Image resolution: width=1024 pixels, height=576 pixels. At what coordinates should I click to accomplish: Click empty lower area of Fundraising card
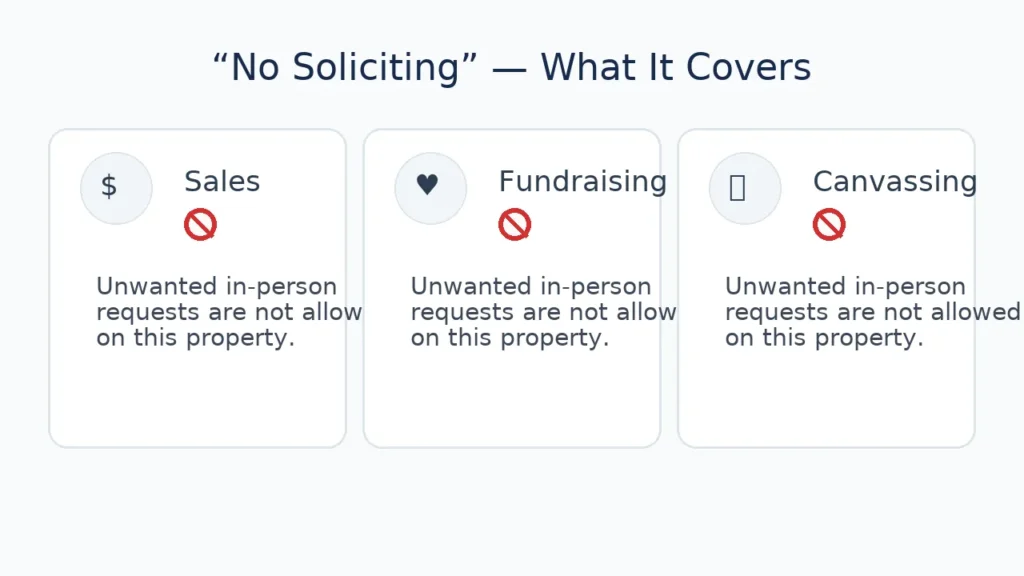pos(511,400)
